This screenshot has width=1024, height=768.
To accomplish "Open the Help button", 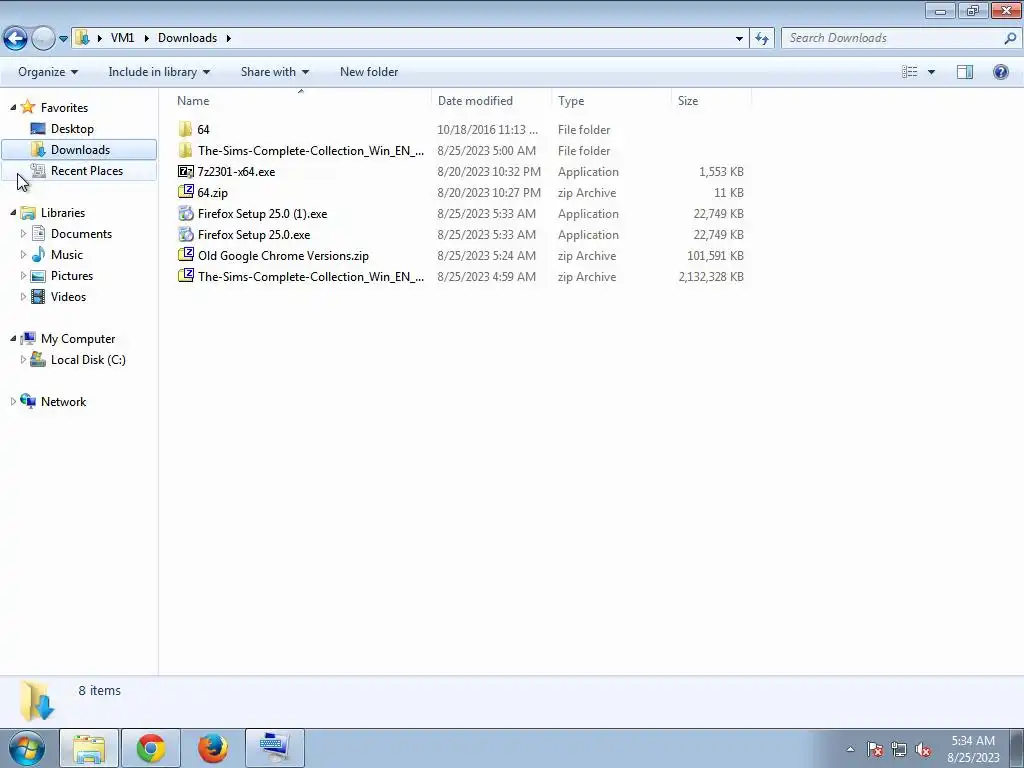I will [x=1000, y=72].
